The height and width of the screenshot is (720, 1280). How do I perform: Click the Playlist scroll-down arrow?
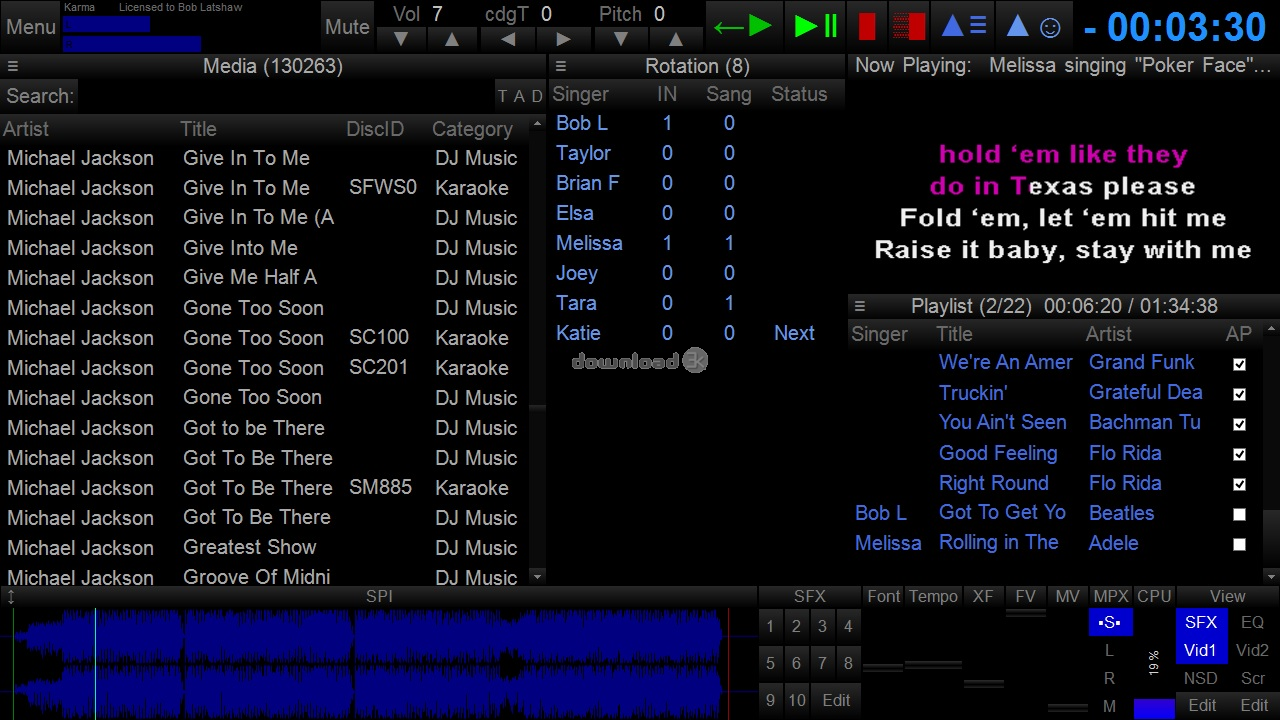(x=1271, y=576)
